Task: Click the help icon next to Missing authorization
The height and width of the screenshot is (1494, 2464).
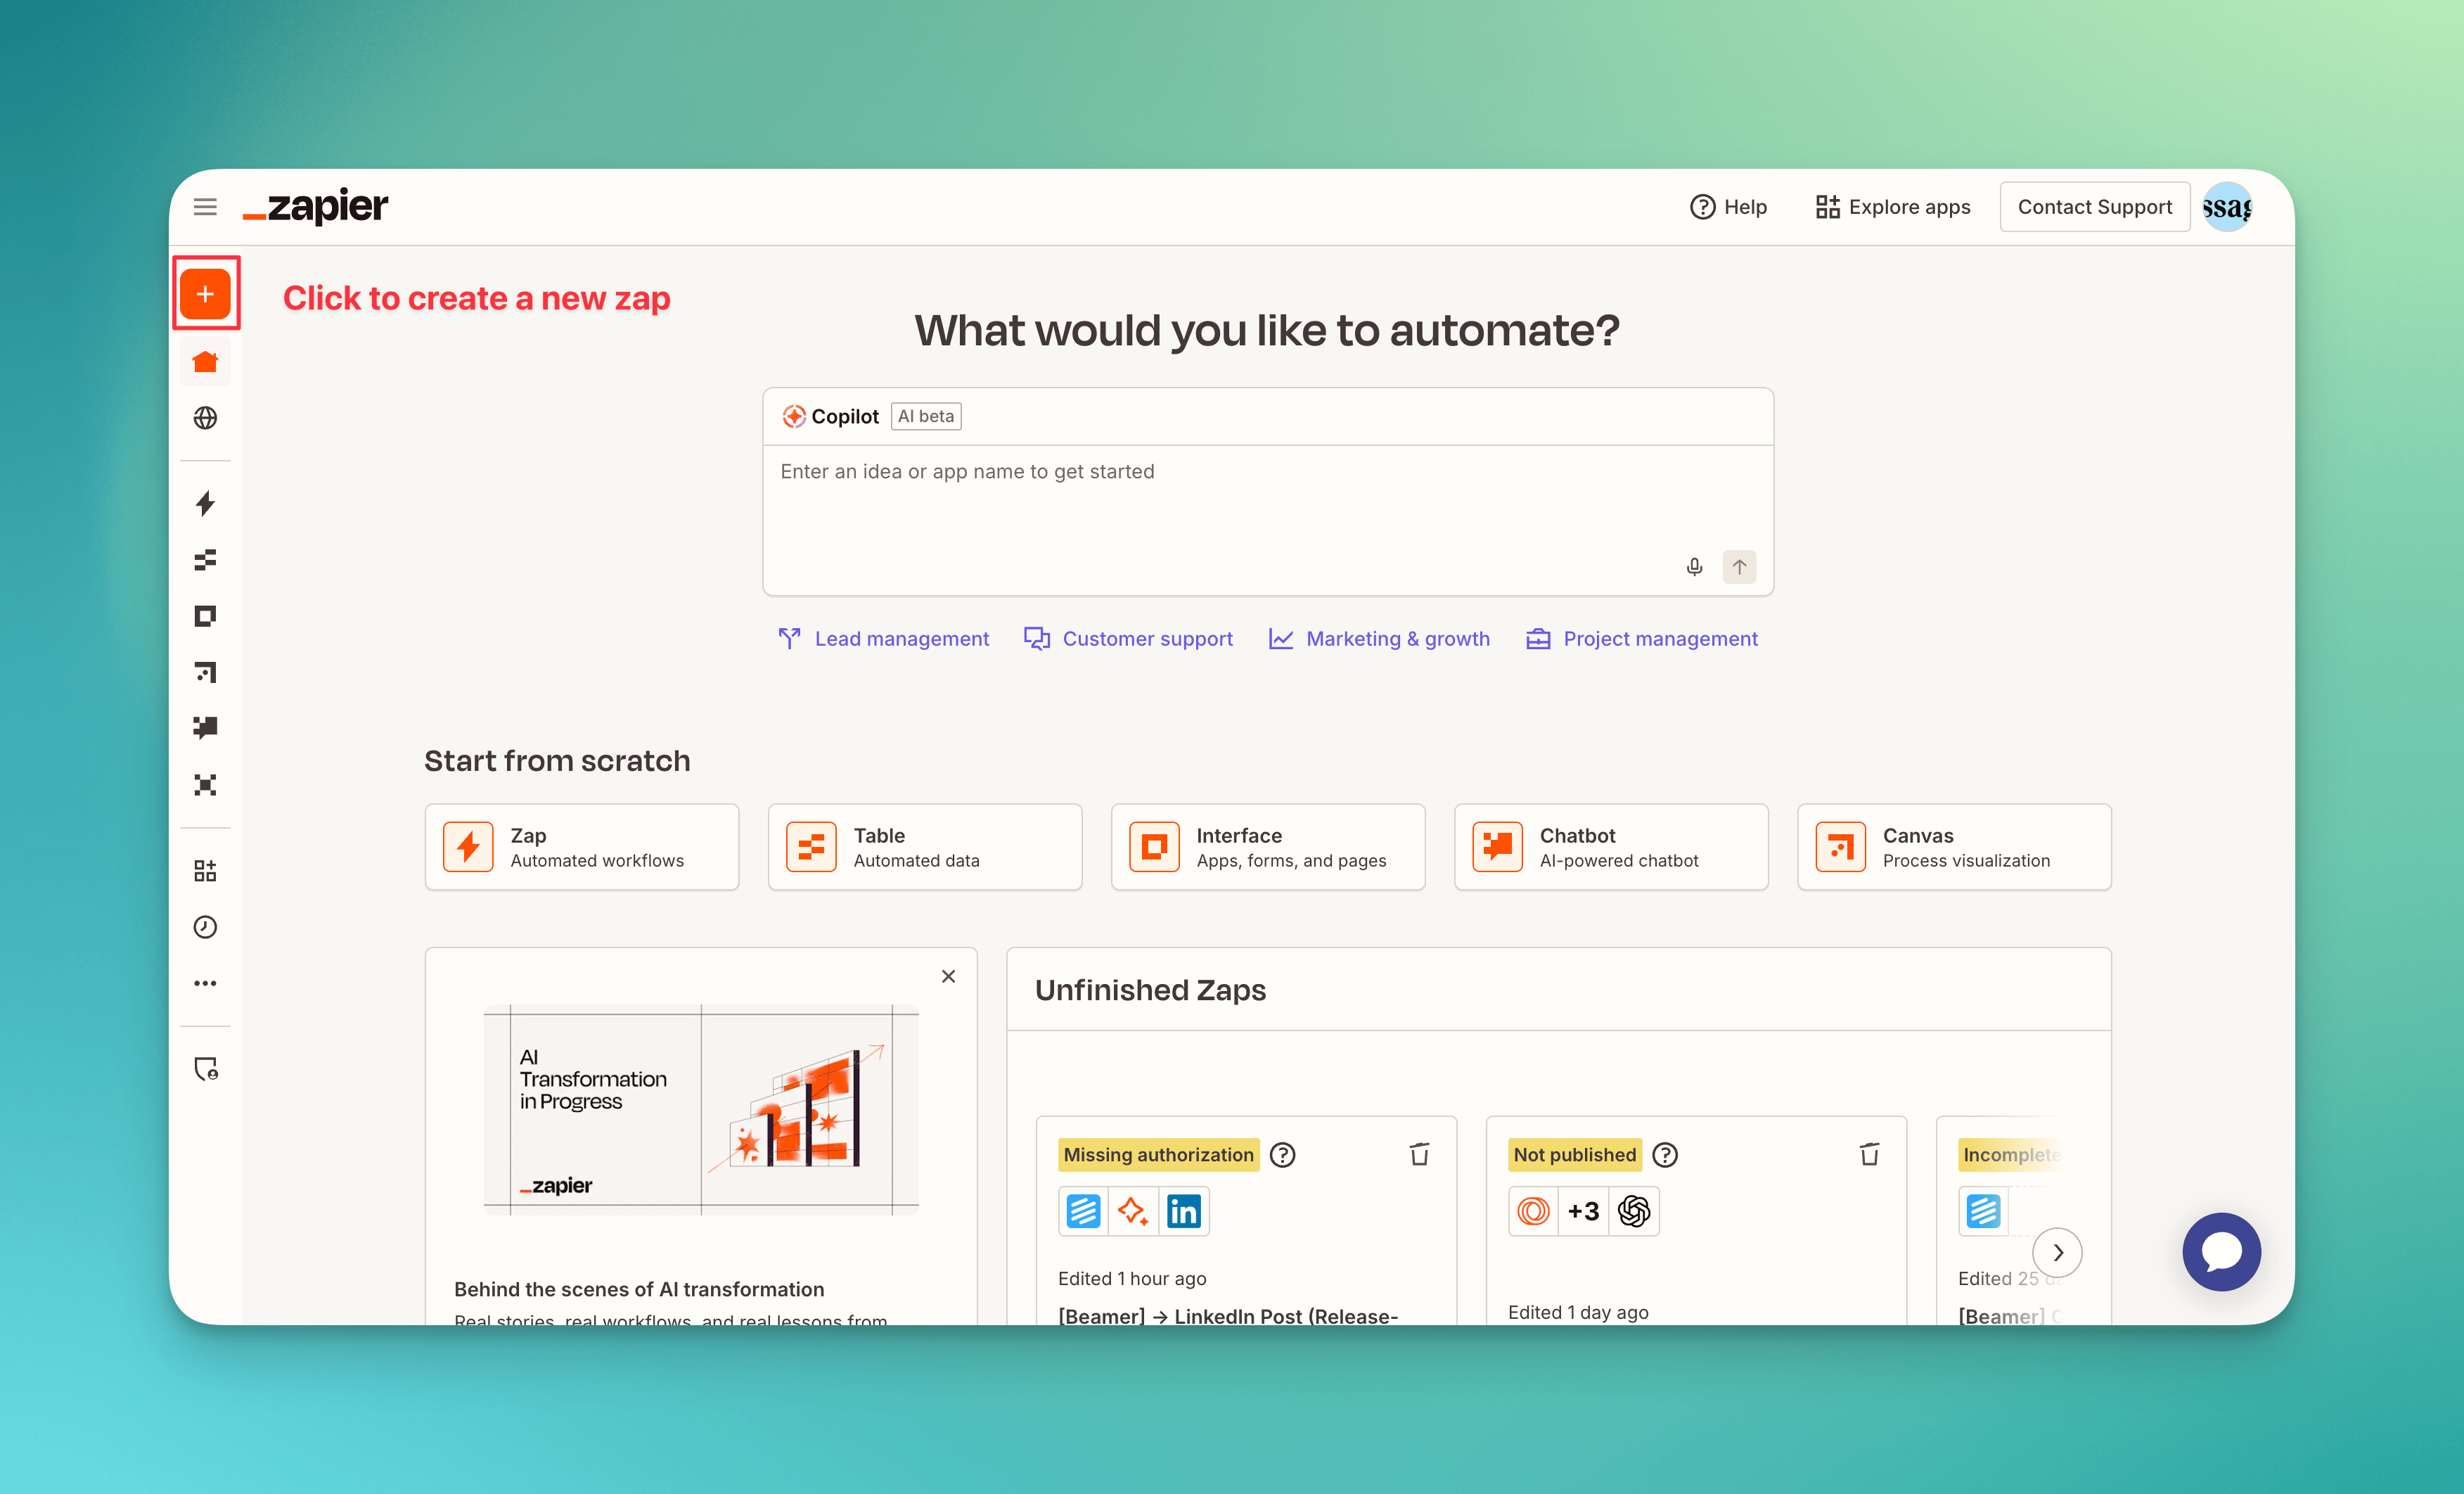Action: coord(1282,1155)
